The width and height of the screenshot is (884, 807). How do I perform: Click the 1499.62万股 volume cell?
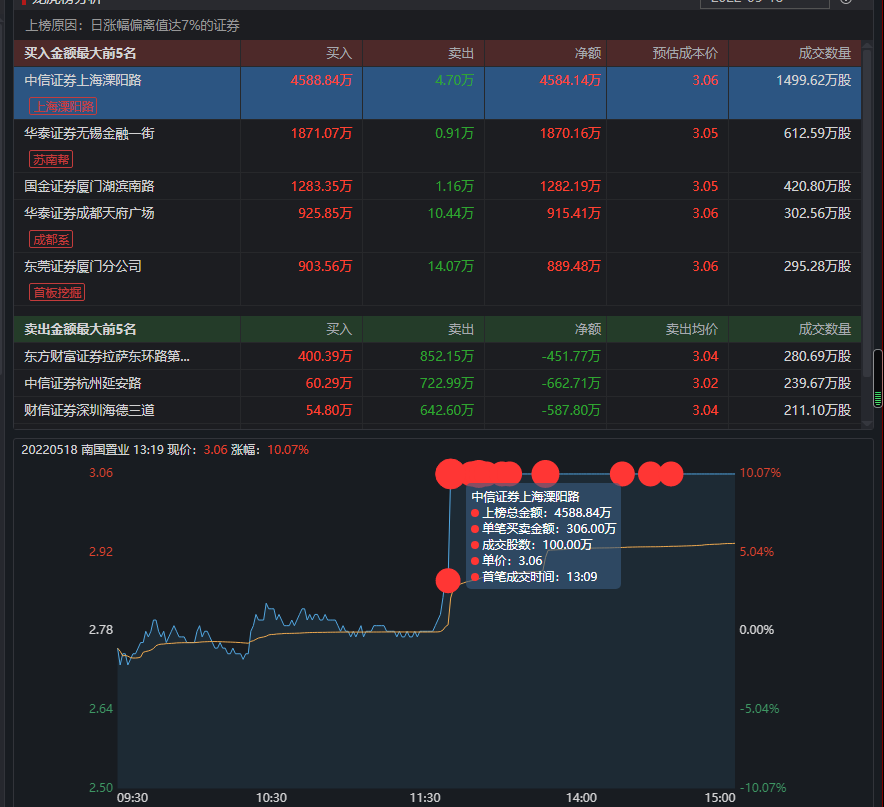click(814, 81)
